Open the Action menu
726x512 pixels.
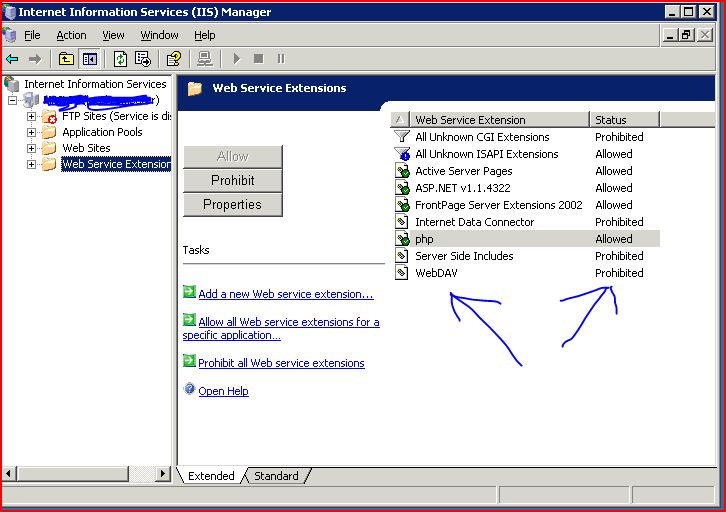coord(71,35)
